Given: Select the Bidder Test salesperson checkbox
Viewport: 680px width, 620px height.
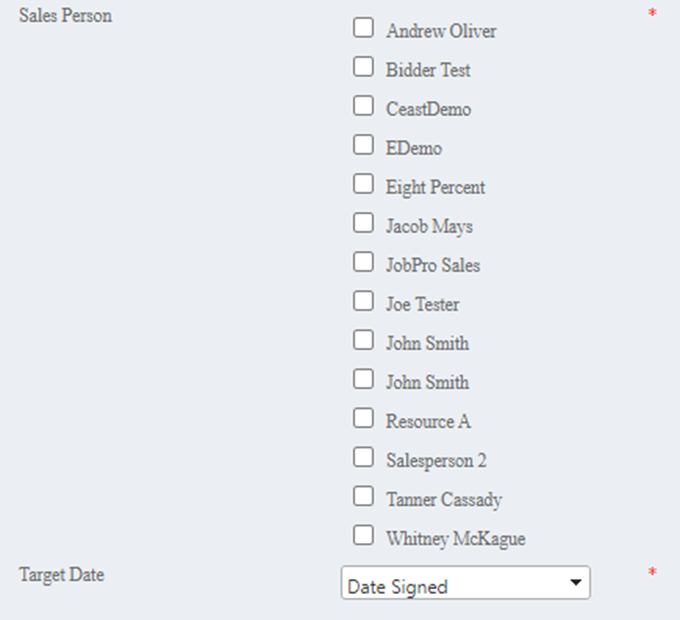Looking at the screenshot, I should click(x=363, y=67).
